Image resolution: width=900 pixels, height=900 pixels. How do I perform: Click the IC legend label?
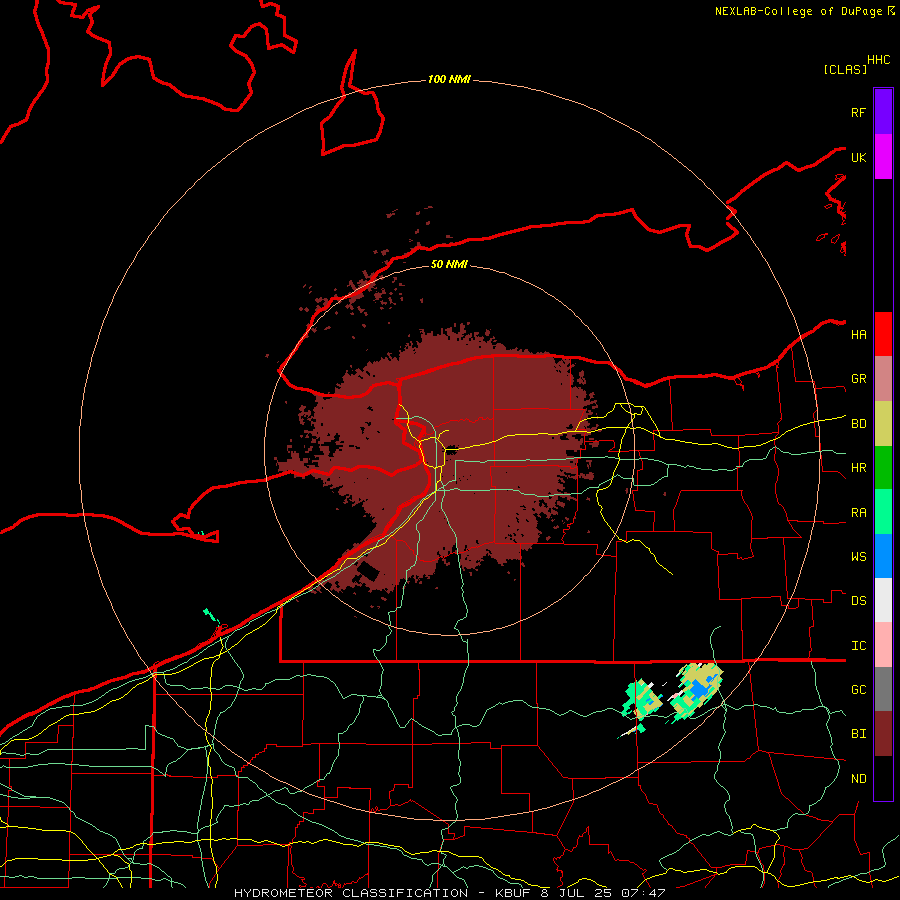click(x=858, y=646)
